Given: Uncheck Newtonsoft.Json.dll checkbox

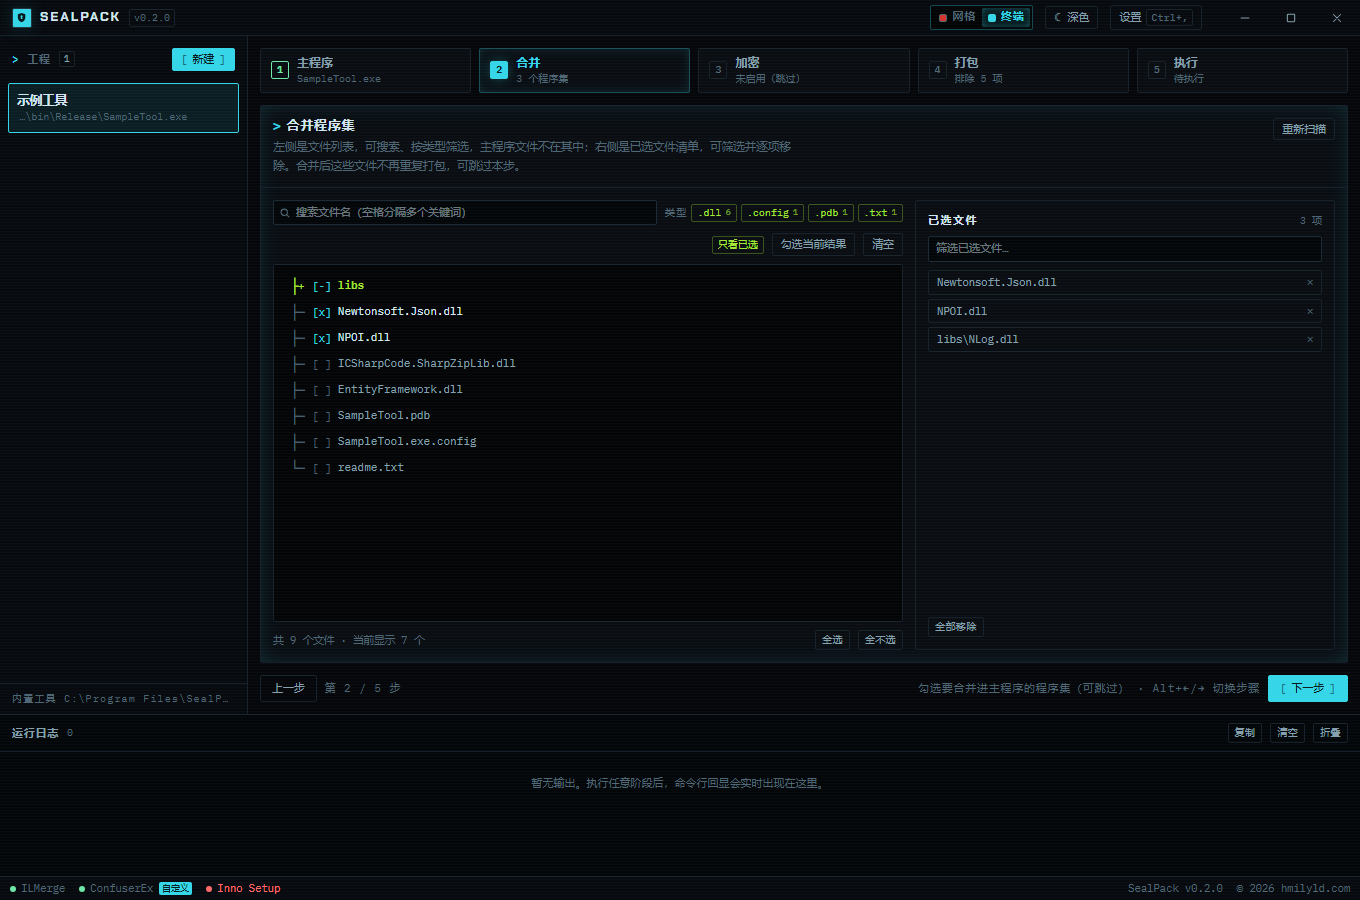Looking at the screenshot, I should pos(321,312).
